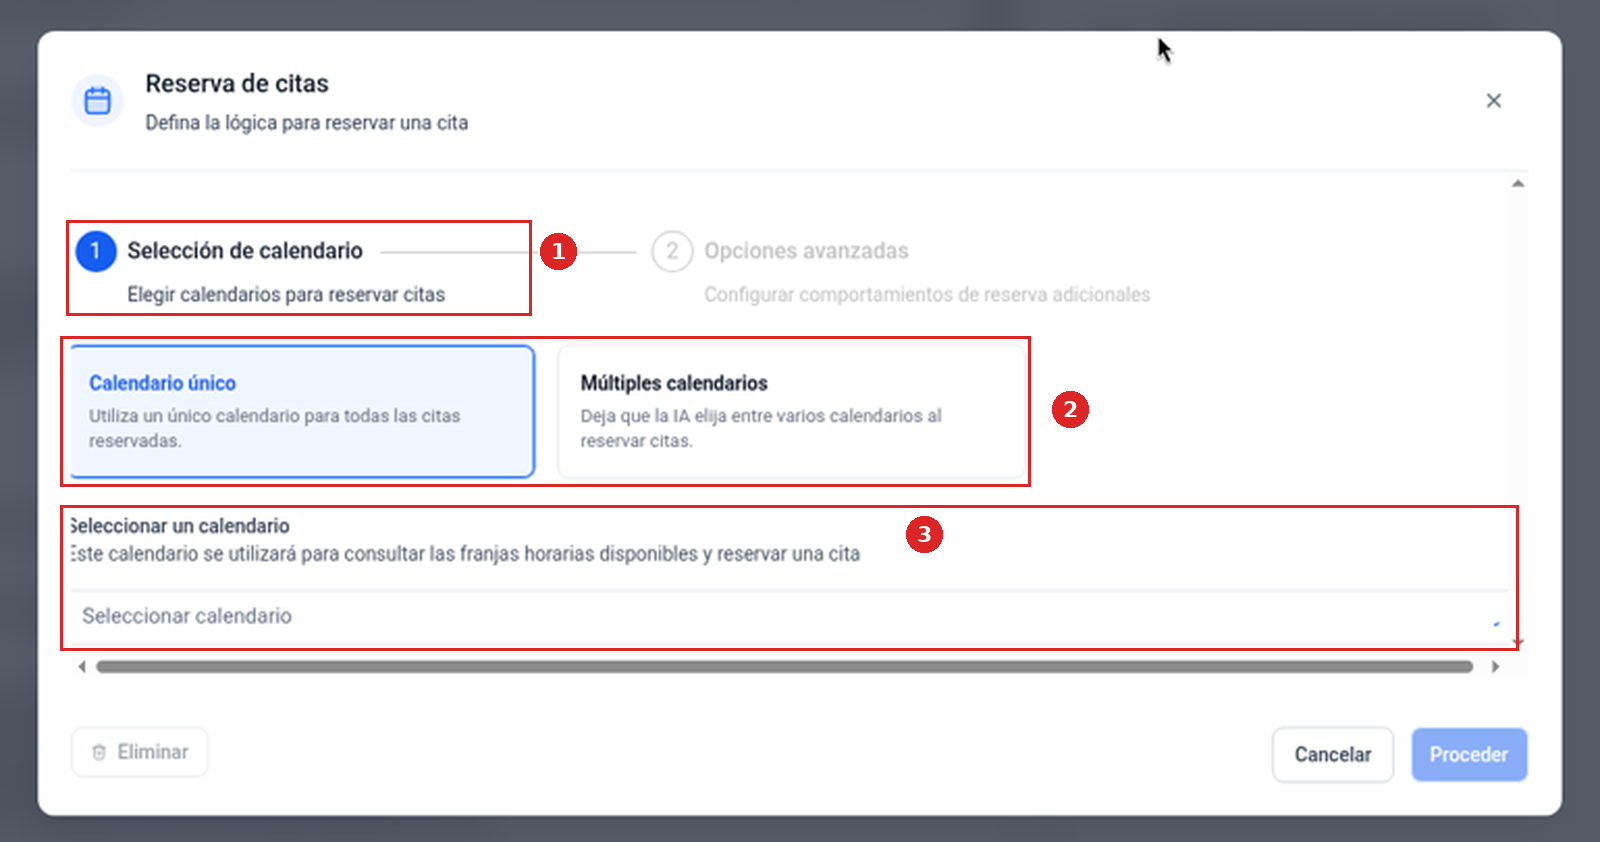Viewport: 1600px width, 842px height.
Task: Click the horizontal scrollbar thumb
Action: (x=785, y=667)
